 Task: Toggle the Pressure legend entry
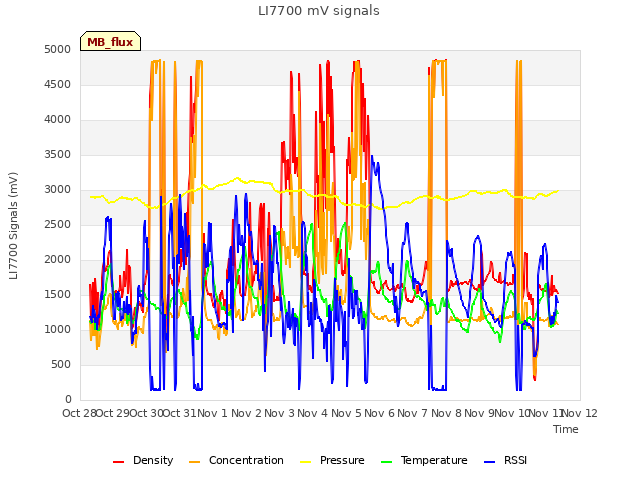(x=332, y=460)
